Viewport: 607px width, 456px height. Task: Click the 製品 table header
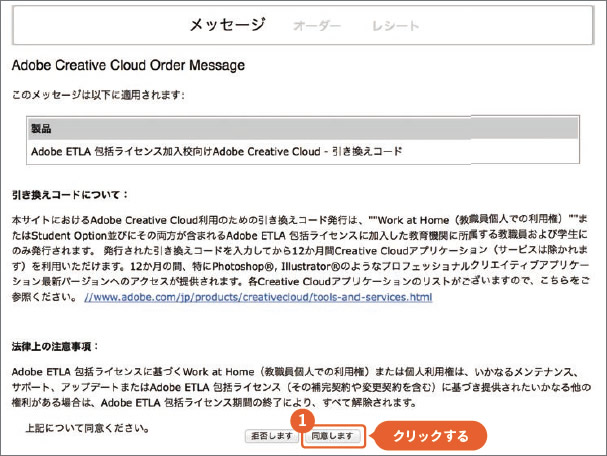click(x=303, y=129)
